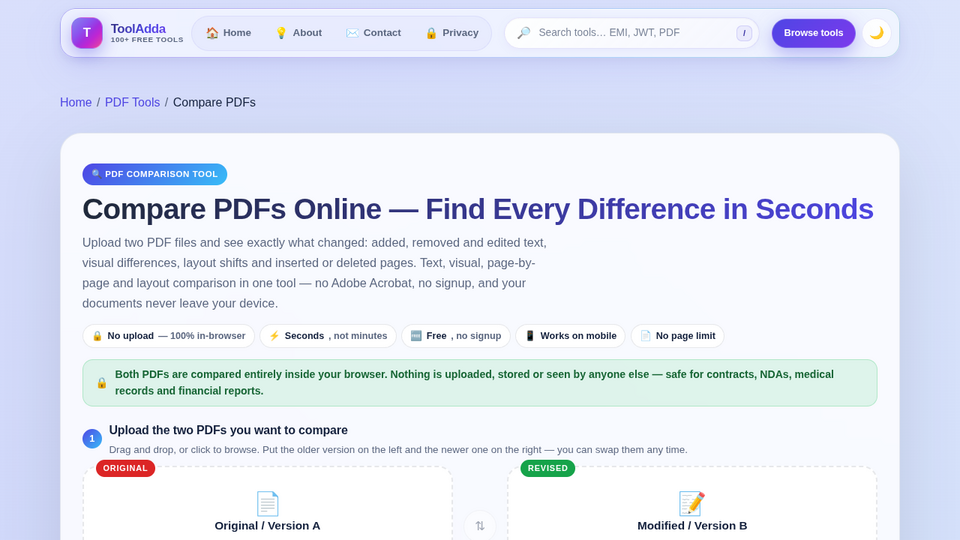Click the document icon in Original dropzone
Viewport: 960px width, 540px height.
point(268,504)
